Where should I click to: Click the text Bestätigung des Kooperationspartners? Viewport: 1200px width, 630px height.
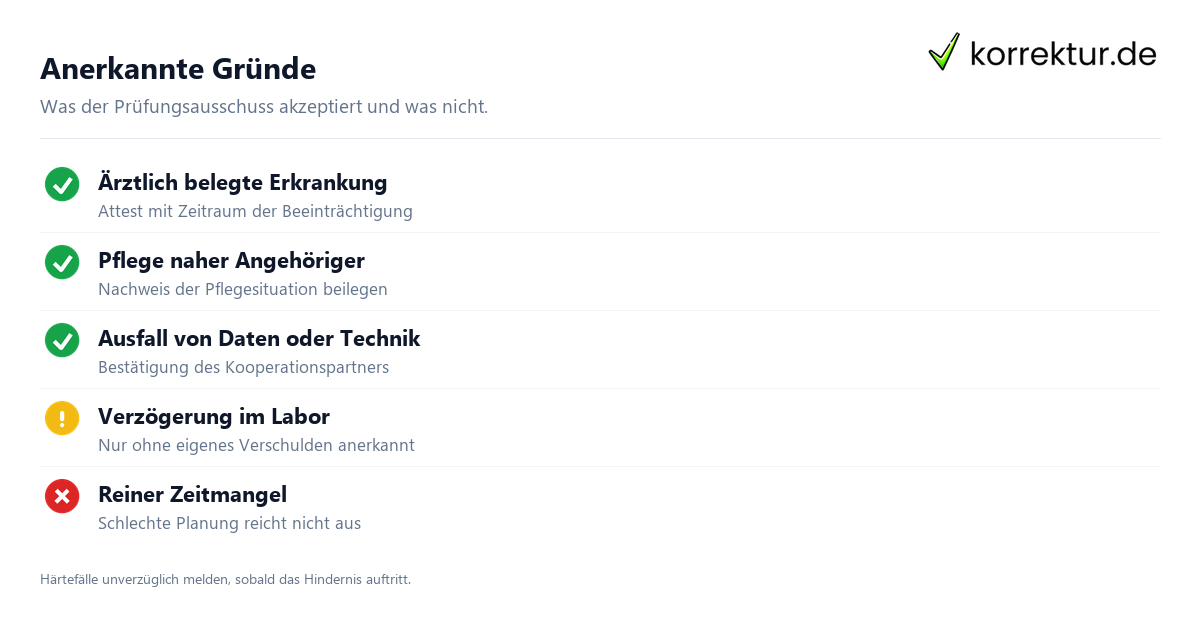pyautogui.click(x=243, y=367)
